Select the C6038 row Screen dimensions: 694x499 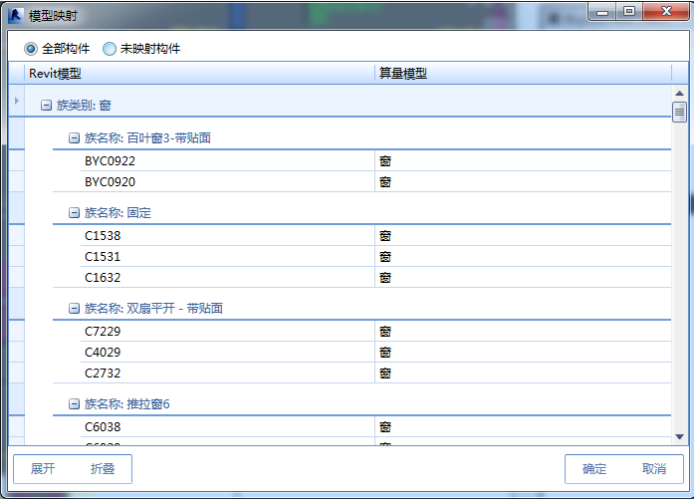(x=376, y=427)
